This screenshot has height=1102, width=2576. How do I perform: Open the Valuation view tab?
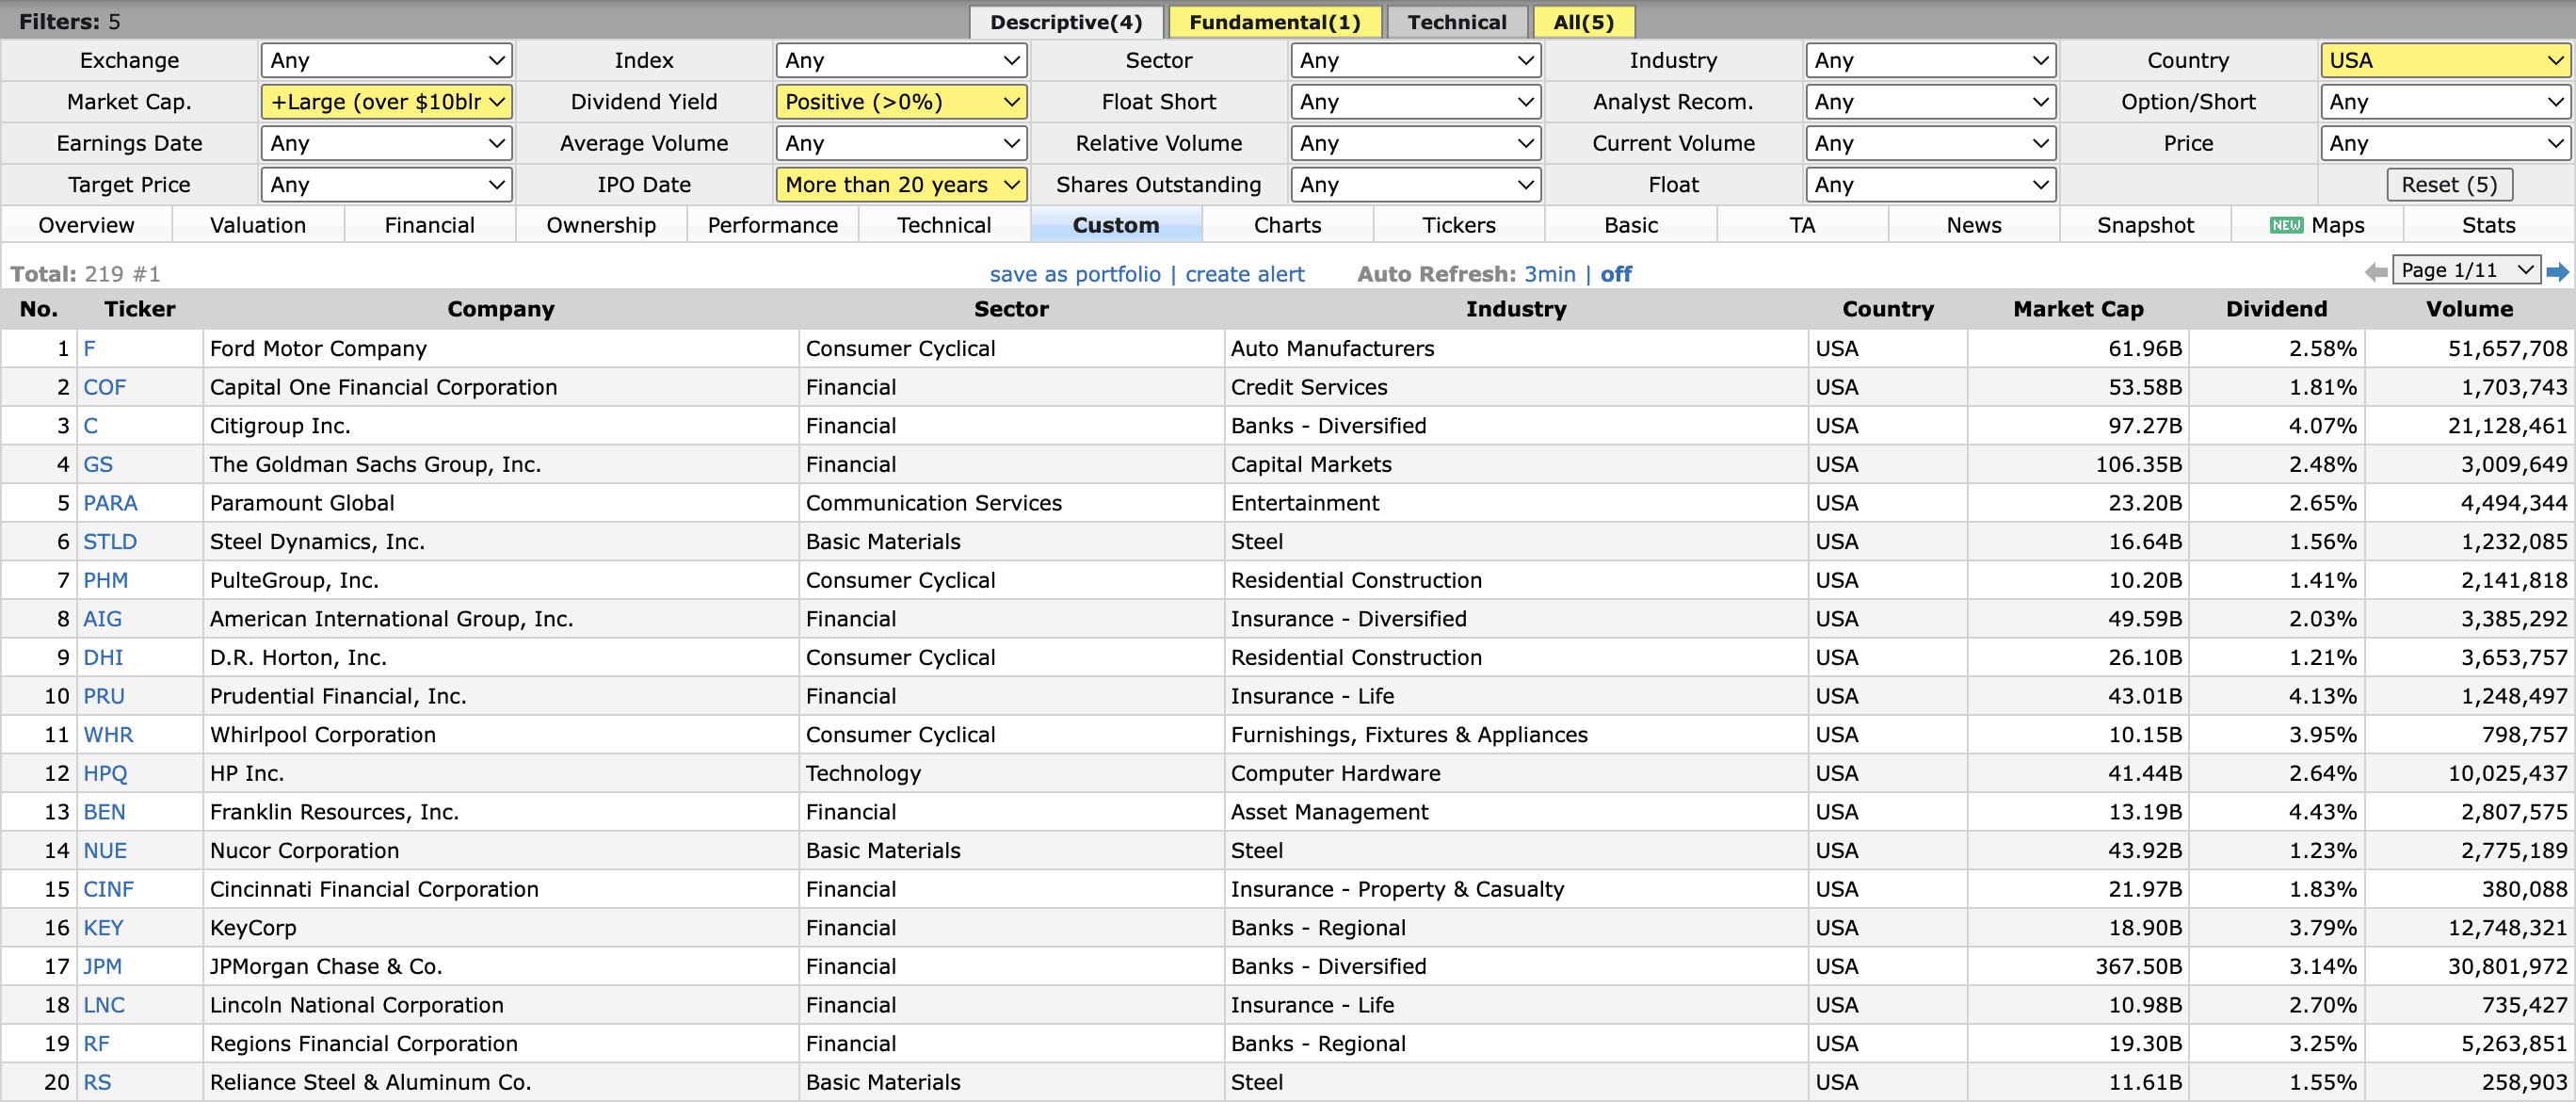coord(258,225)
